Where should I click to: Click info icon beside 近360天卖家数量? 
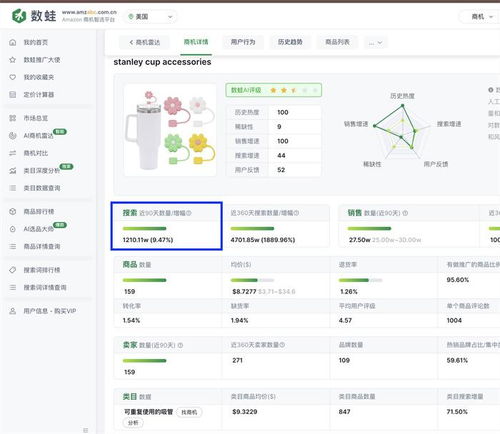point(282,345)
